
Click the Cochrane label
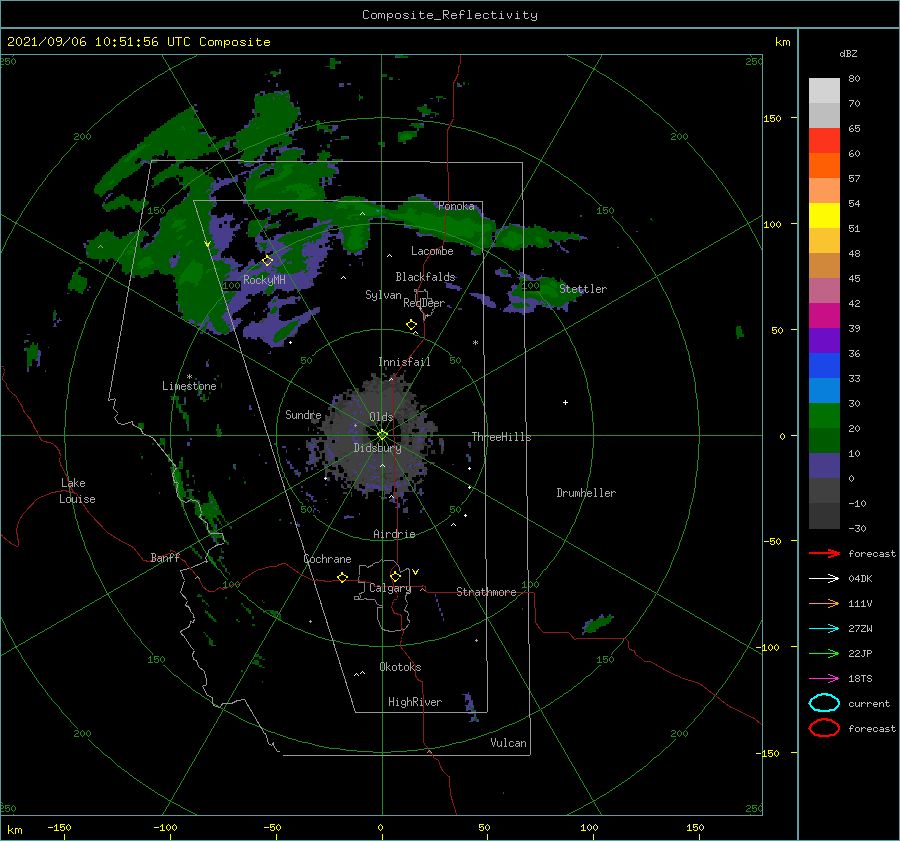(x=327, y=559)
